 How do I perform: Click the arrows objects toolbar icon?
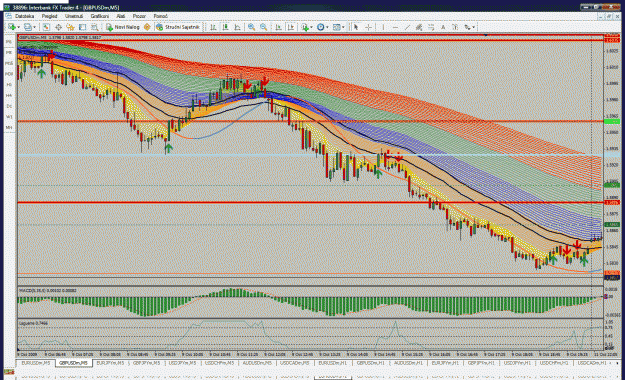(467, 27)
